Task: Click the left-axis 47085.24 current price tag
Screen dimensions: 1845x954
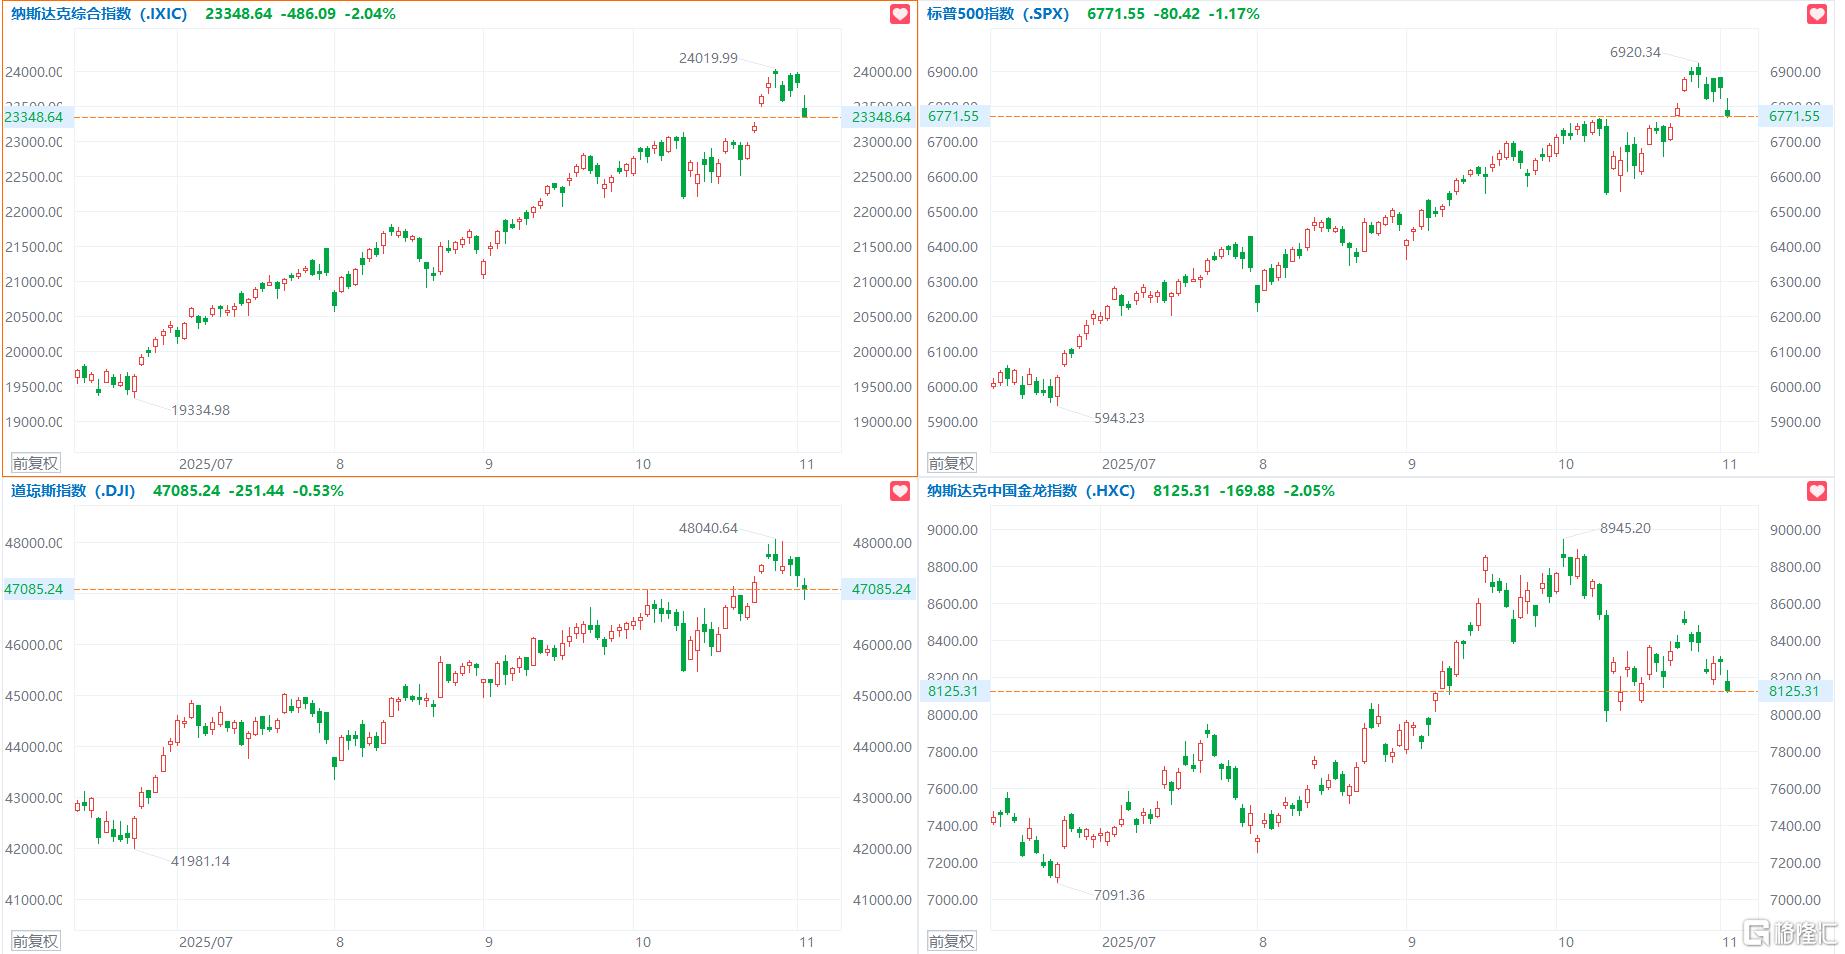Action: tap(34, 589)
